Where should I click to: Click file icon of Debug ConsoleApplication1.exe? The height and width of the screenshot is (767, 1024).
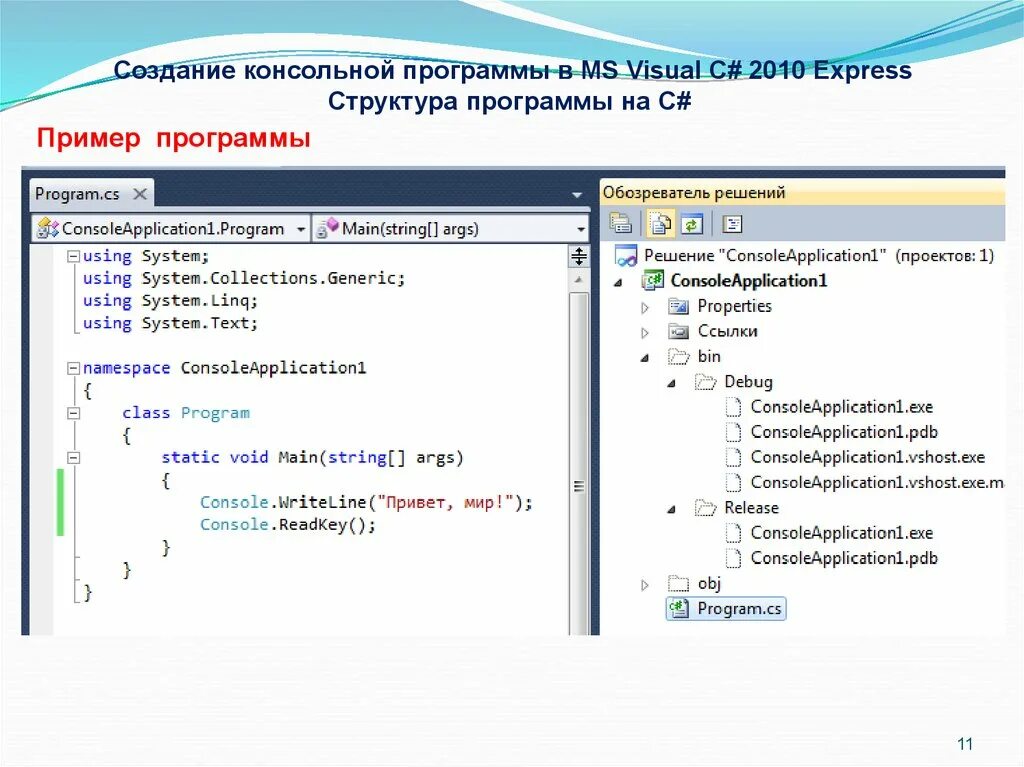click(733, 407)
